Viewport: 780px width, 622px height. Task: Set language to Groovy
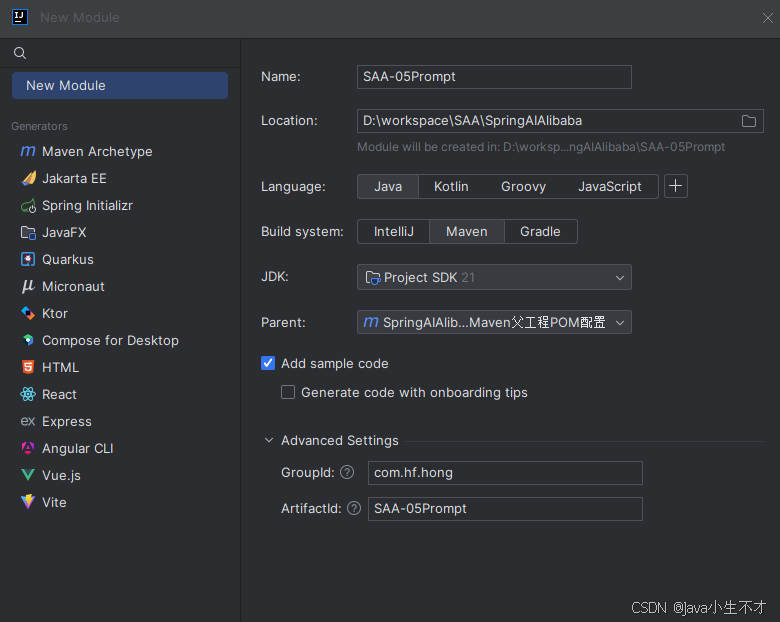tap(523, 187)
